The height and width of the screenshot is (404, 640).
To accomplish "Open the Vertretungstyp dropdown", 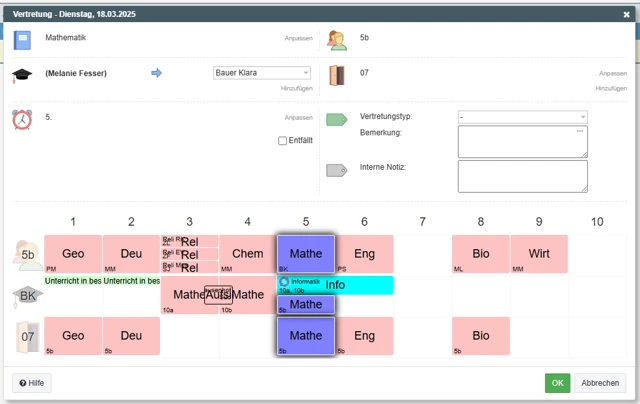I will (x=522, y=117).
